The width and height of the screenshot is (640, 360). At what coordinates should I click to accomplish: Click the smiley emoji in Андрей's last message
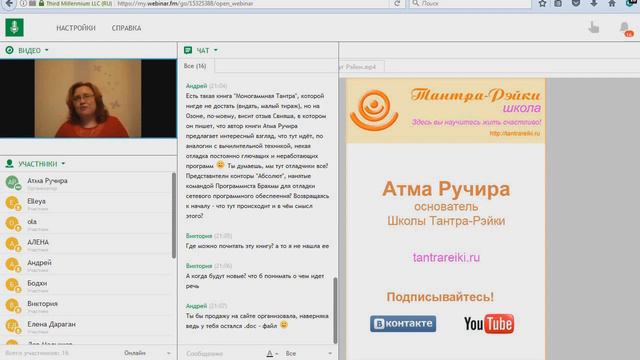284,325
